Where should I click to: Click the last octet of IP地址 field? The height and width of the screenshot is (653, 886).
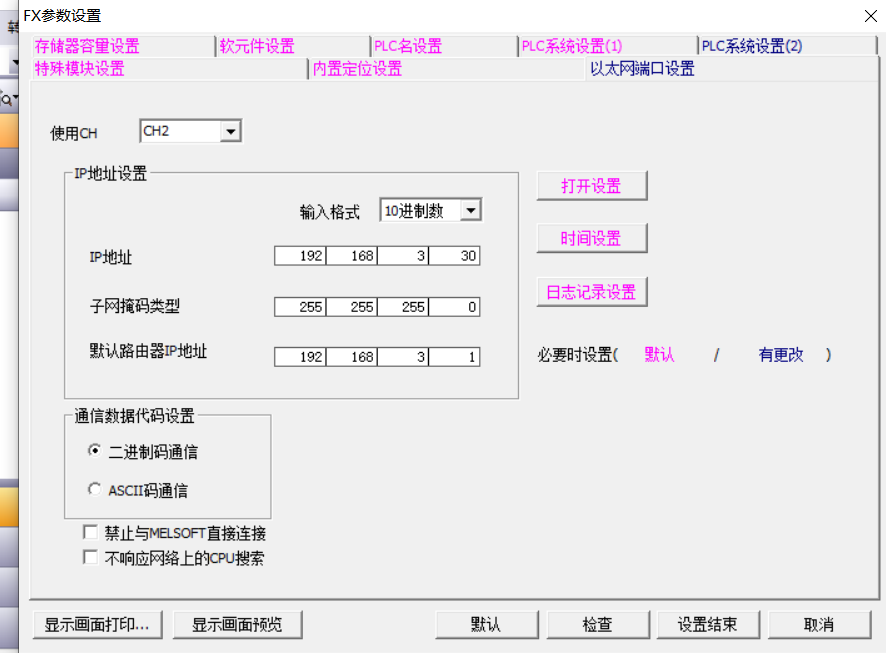[455, 256]
